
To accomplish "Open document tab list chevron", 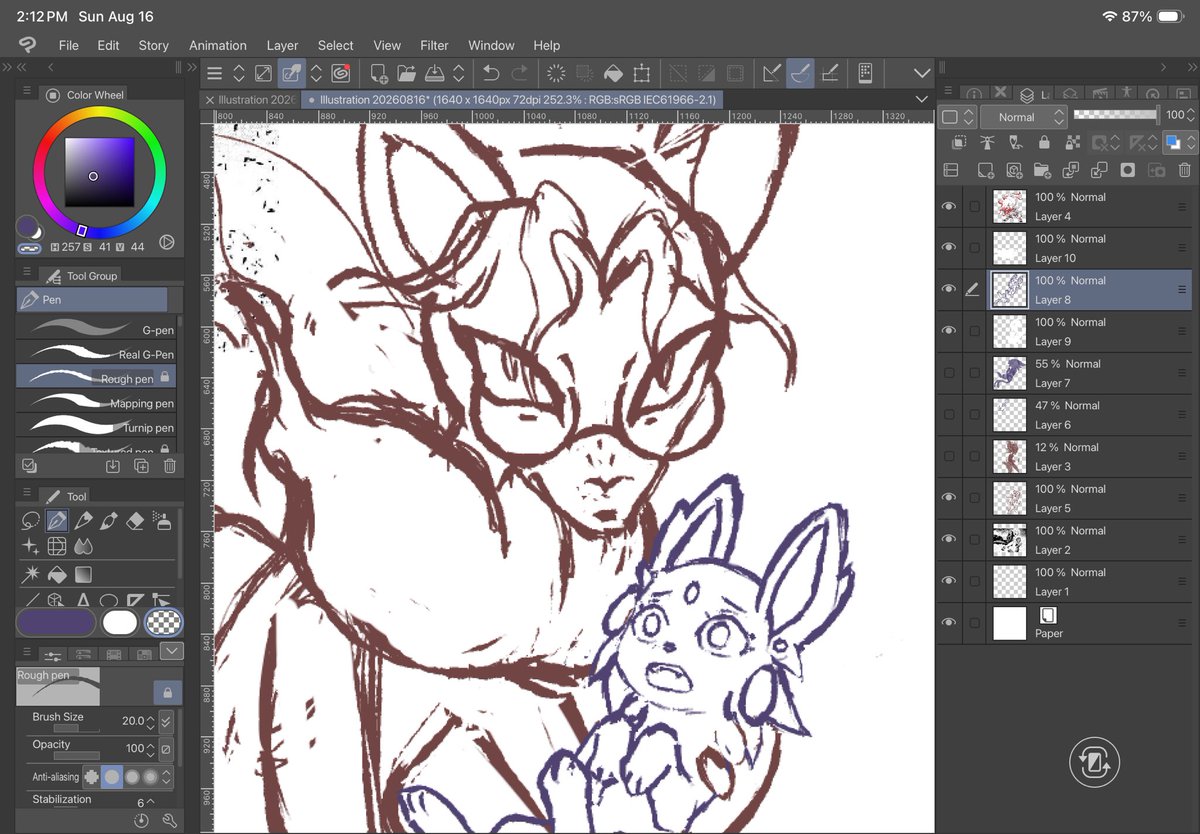I will coord(921,99).
